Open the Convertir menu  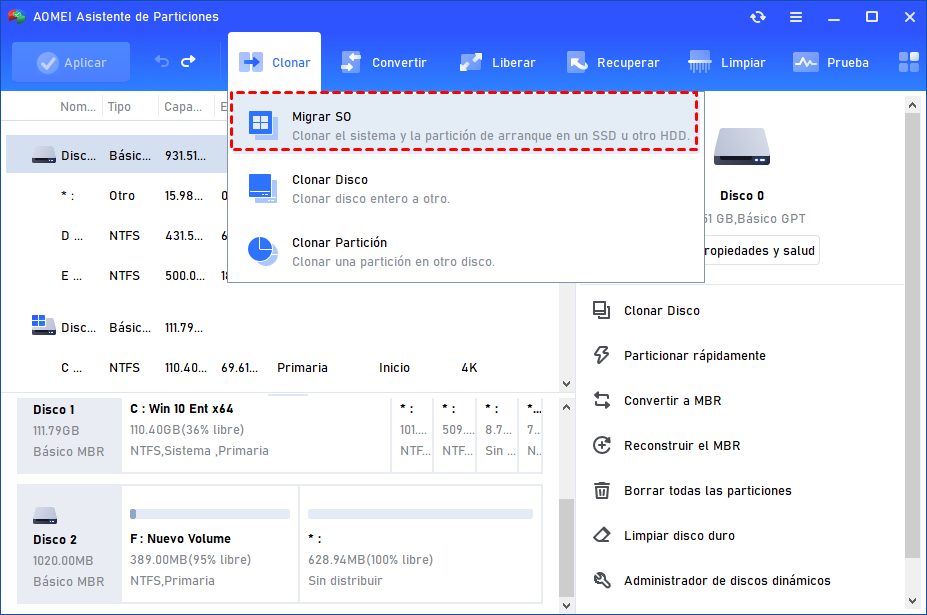tap(384, 62)
